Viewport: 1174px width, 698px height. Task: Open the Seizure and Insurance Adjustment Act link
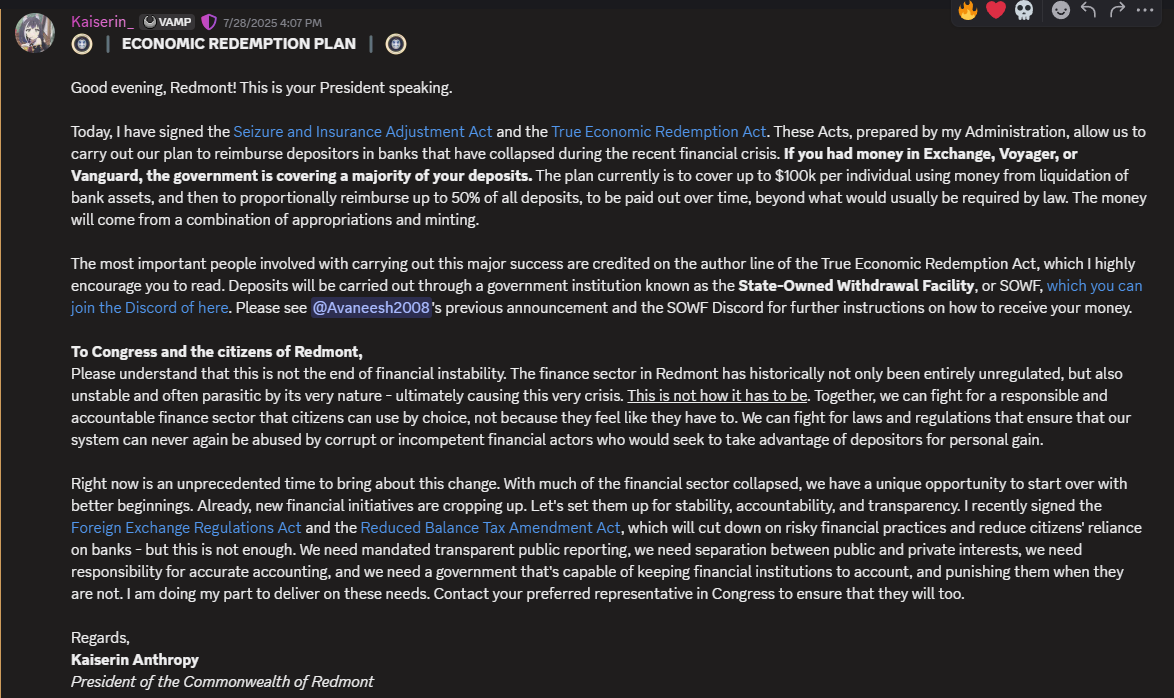(x=363, y=131)
